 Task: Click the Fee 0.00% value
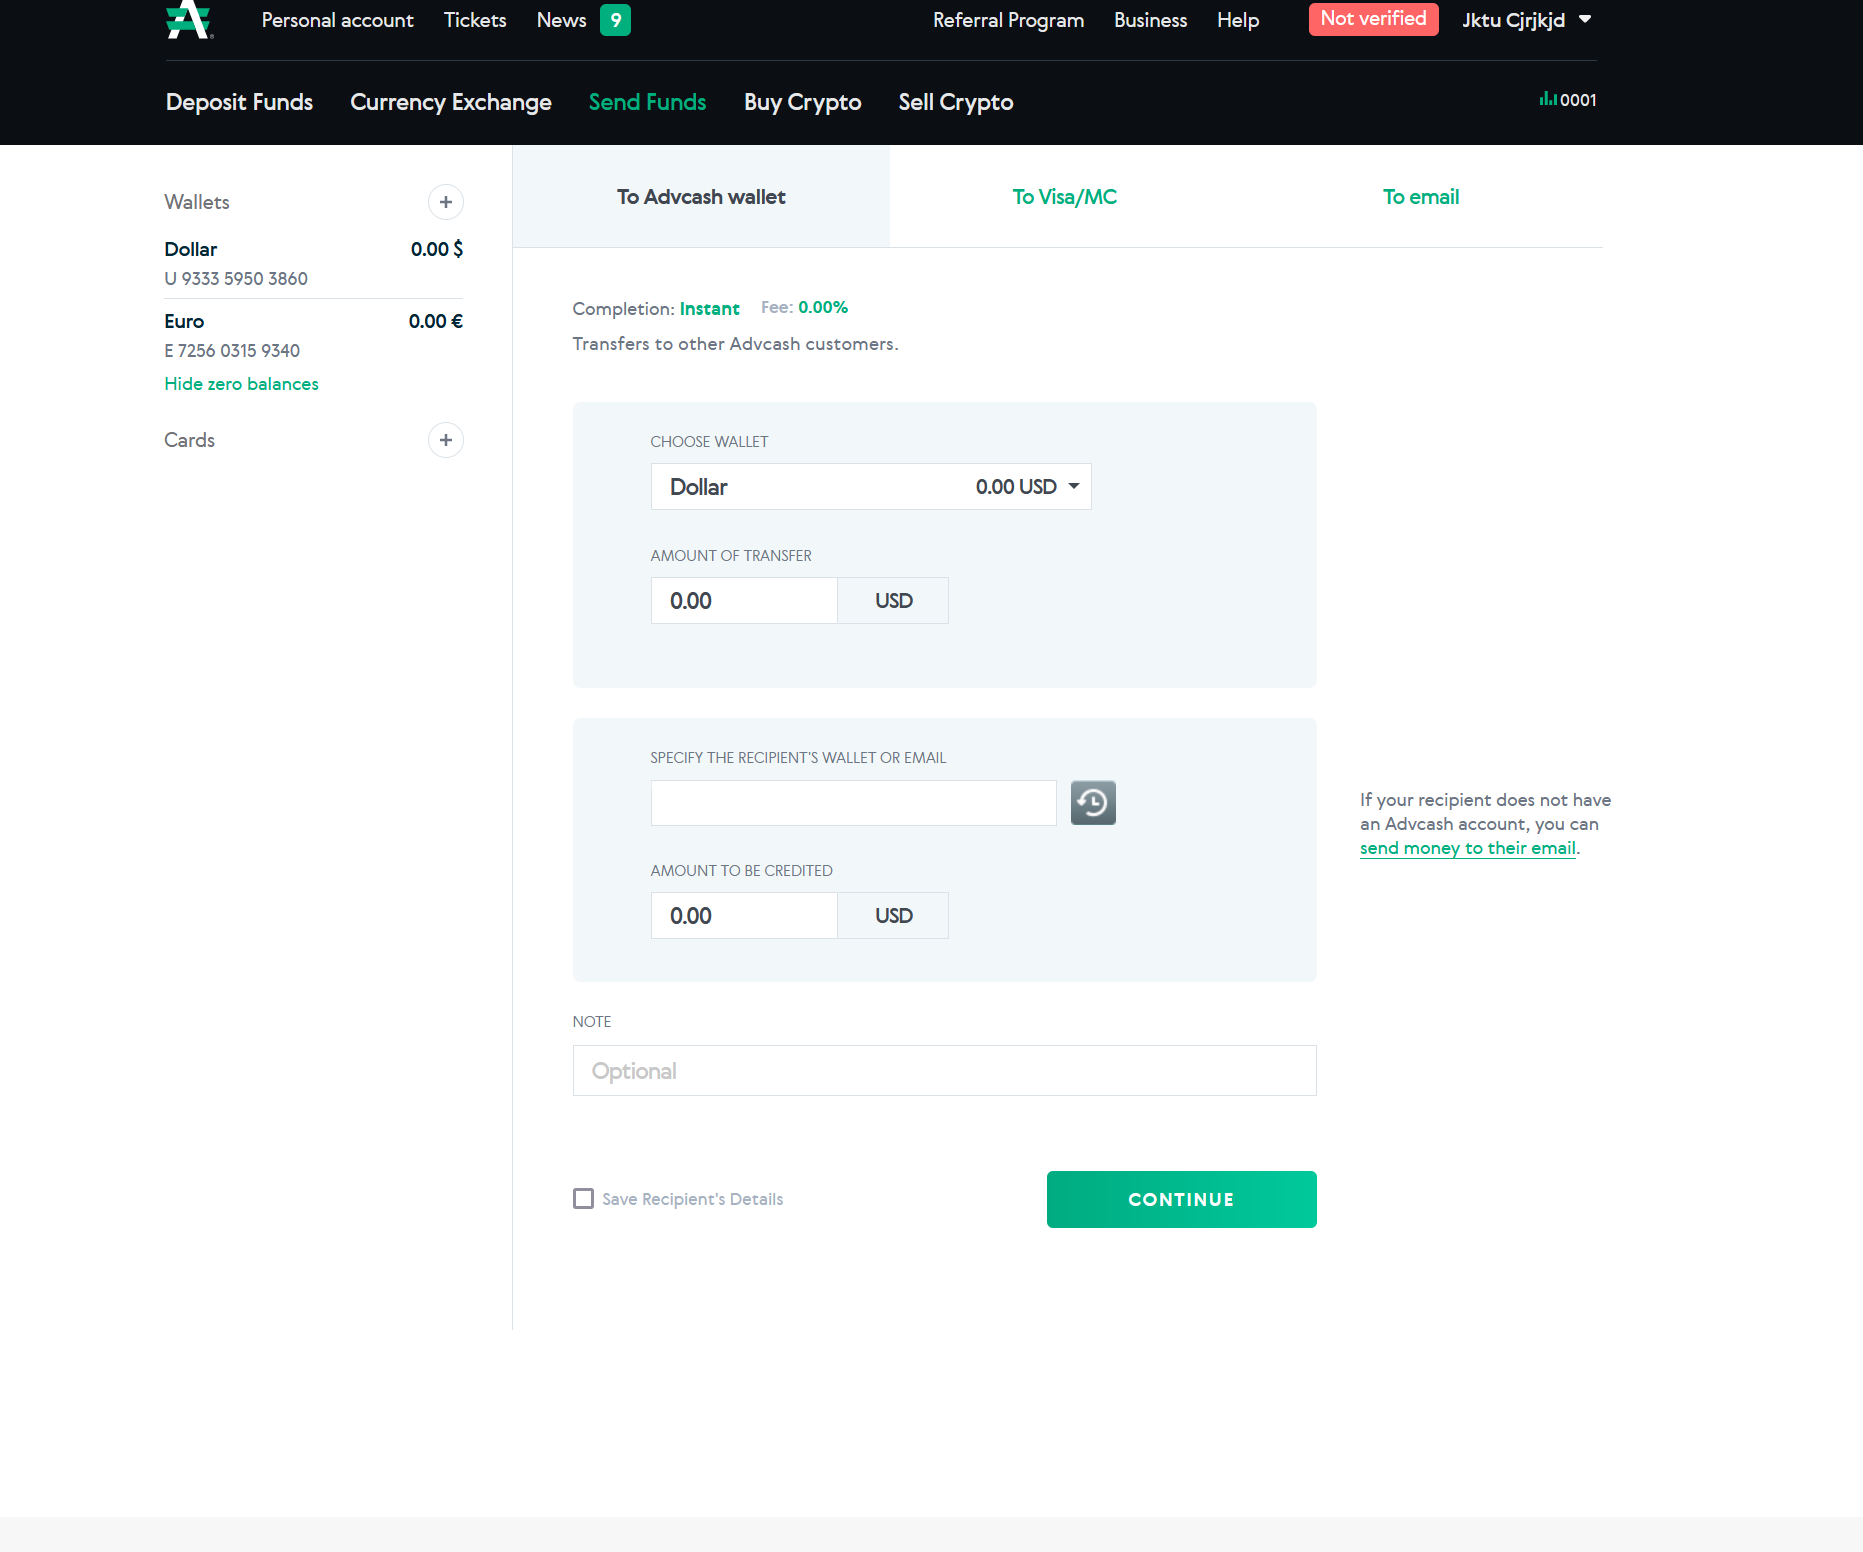pyautogui.click(x=823, y=308)
